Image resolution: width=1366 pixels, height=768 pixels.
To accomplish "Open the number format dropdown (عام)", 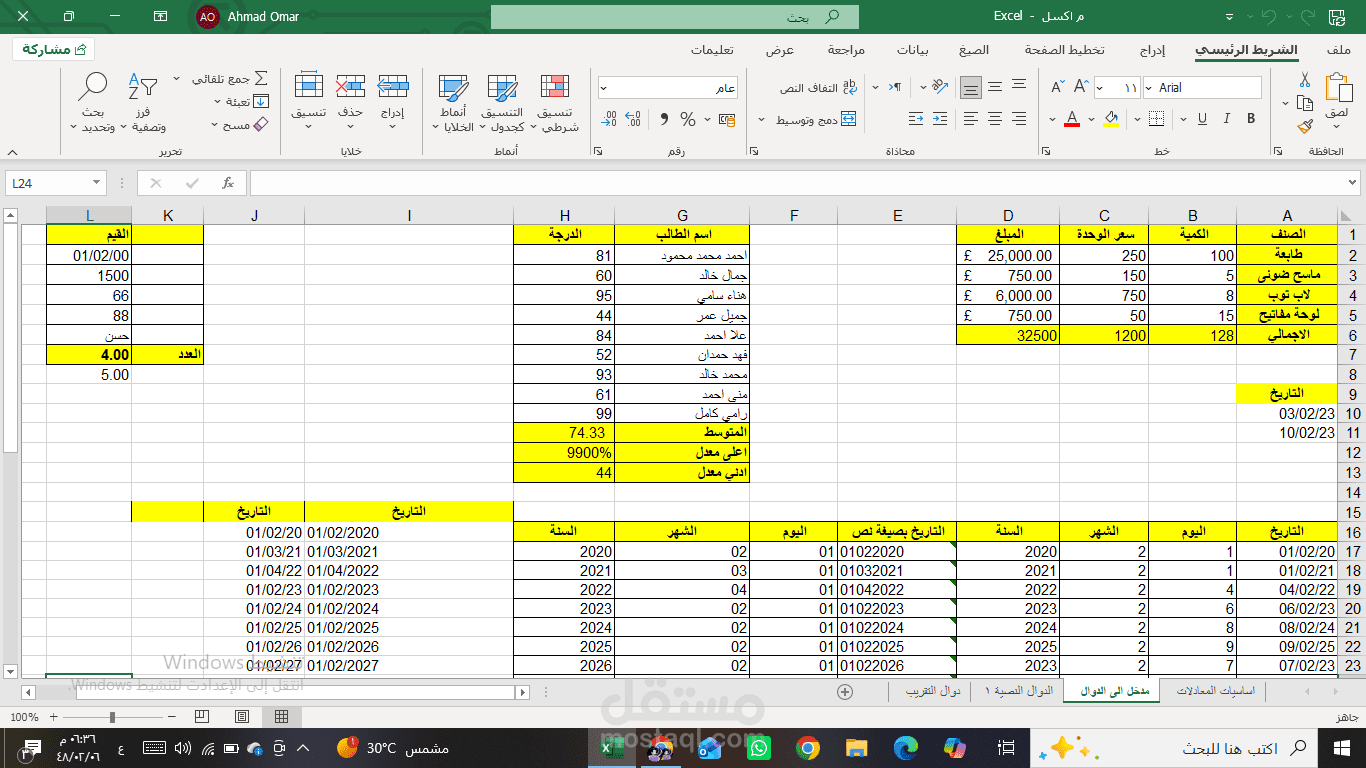I will 604,88.
